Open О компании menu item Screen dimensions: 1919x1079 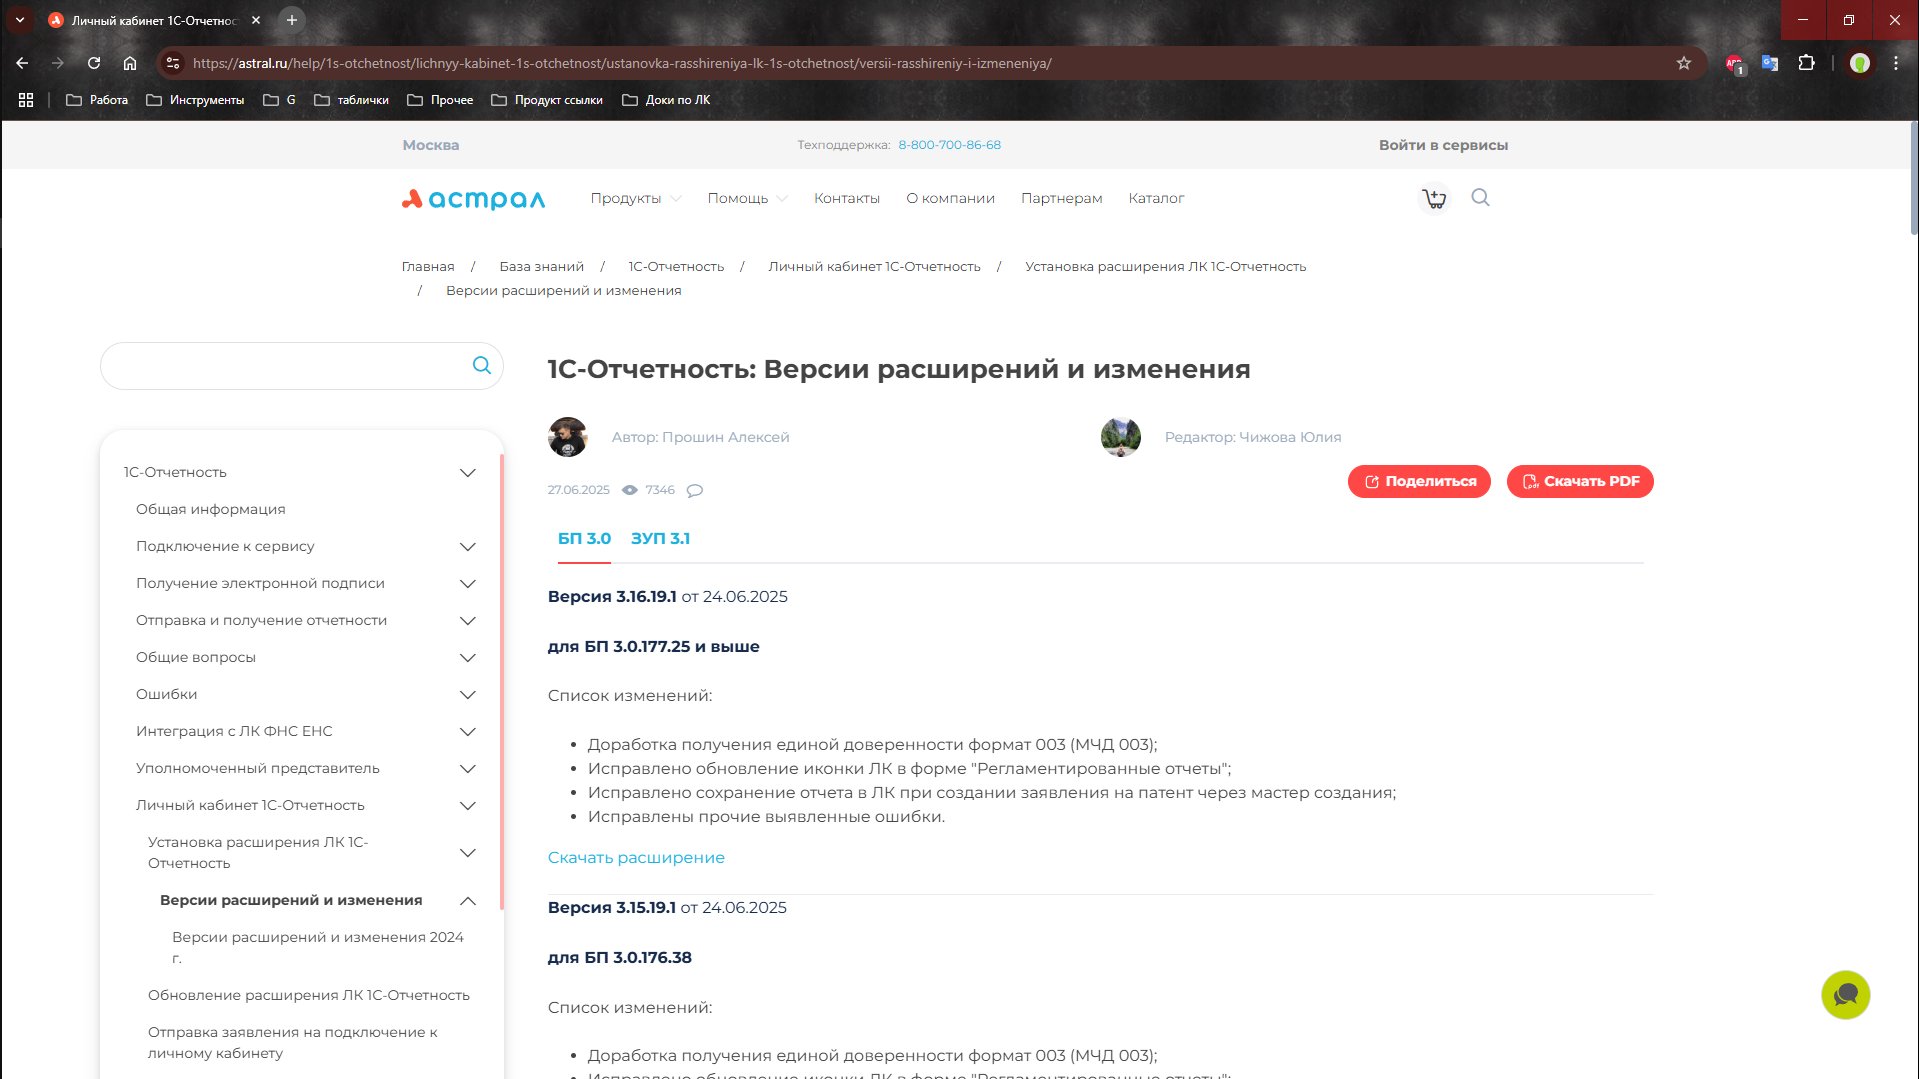[950, 198]
